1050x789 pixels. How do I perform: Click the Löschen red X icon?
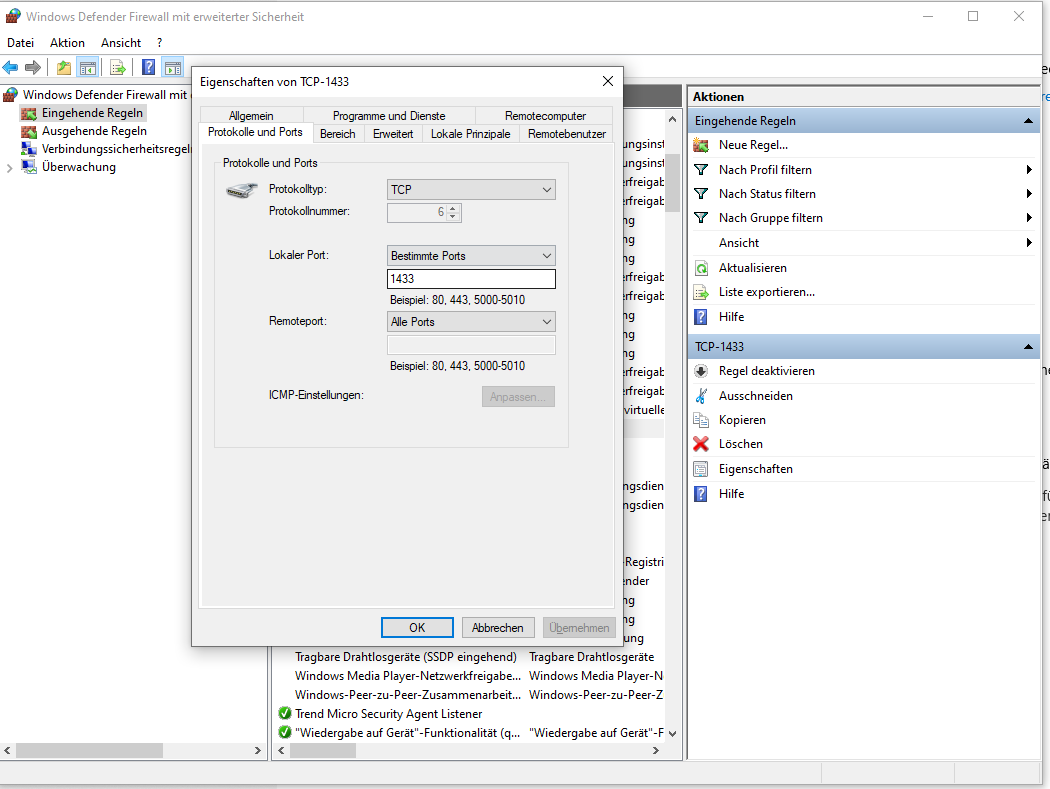point(701,444)
